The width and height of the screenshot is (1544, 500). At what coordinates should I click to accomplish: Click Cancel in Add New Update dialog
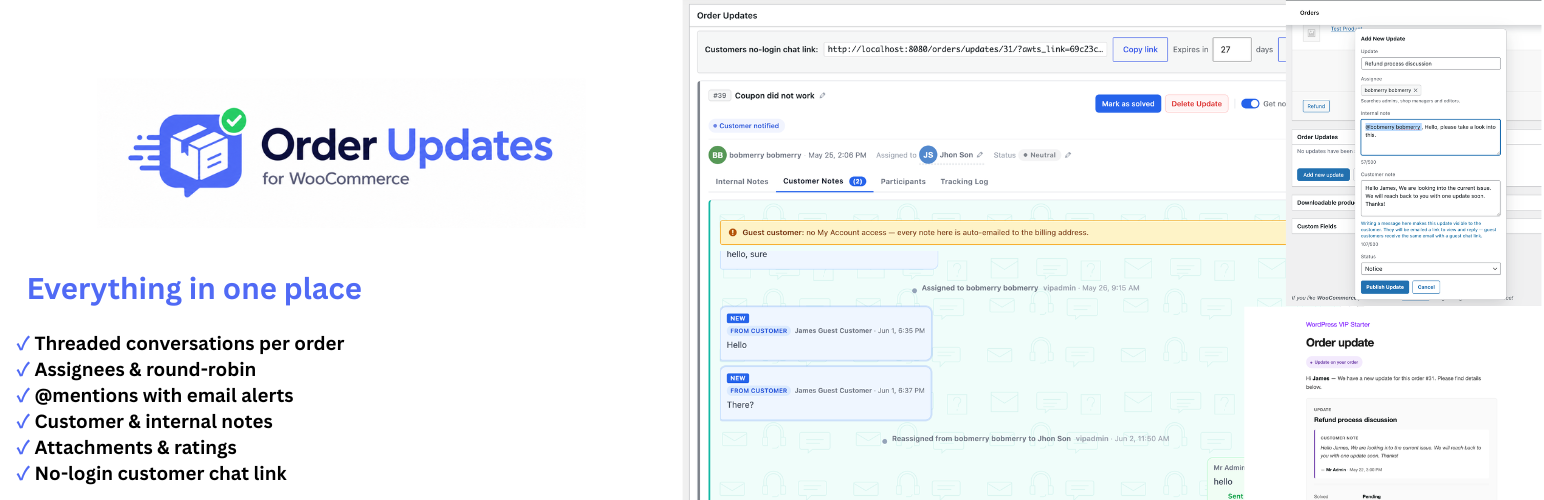coord(1426,287)
